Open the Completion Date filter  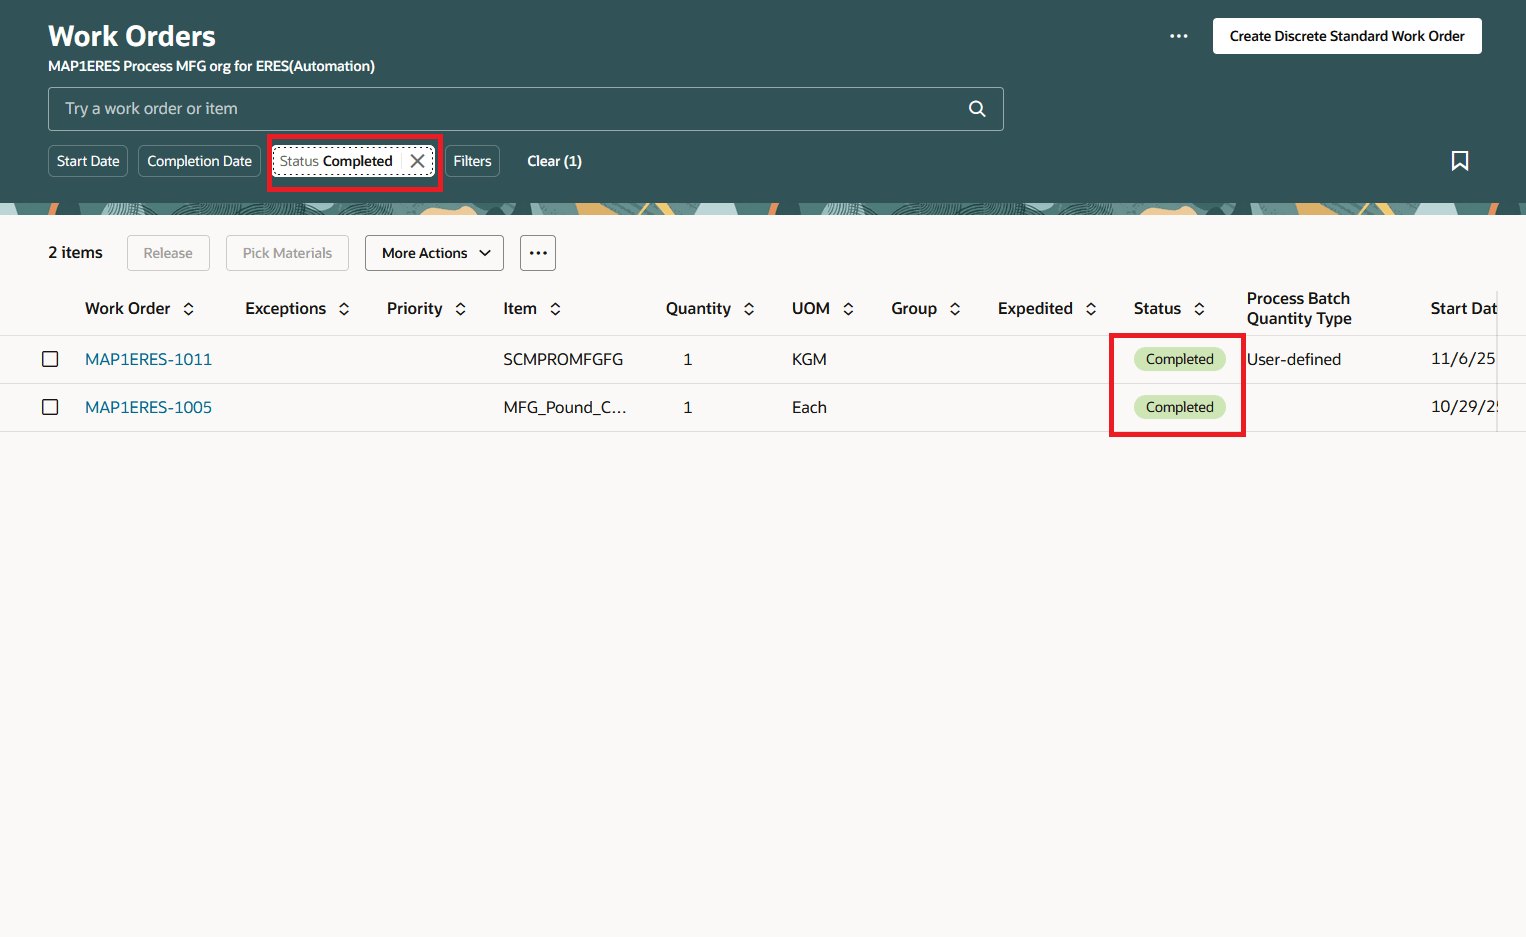pos(199,161)
